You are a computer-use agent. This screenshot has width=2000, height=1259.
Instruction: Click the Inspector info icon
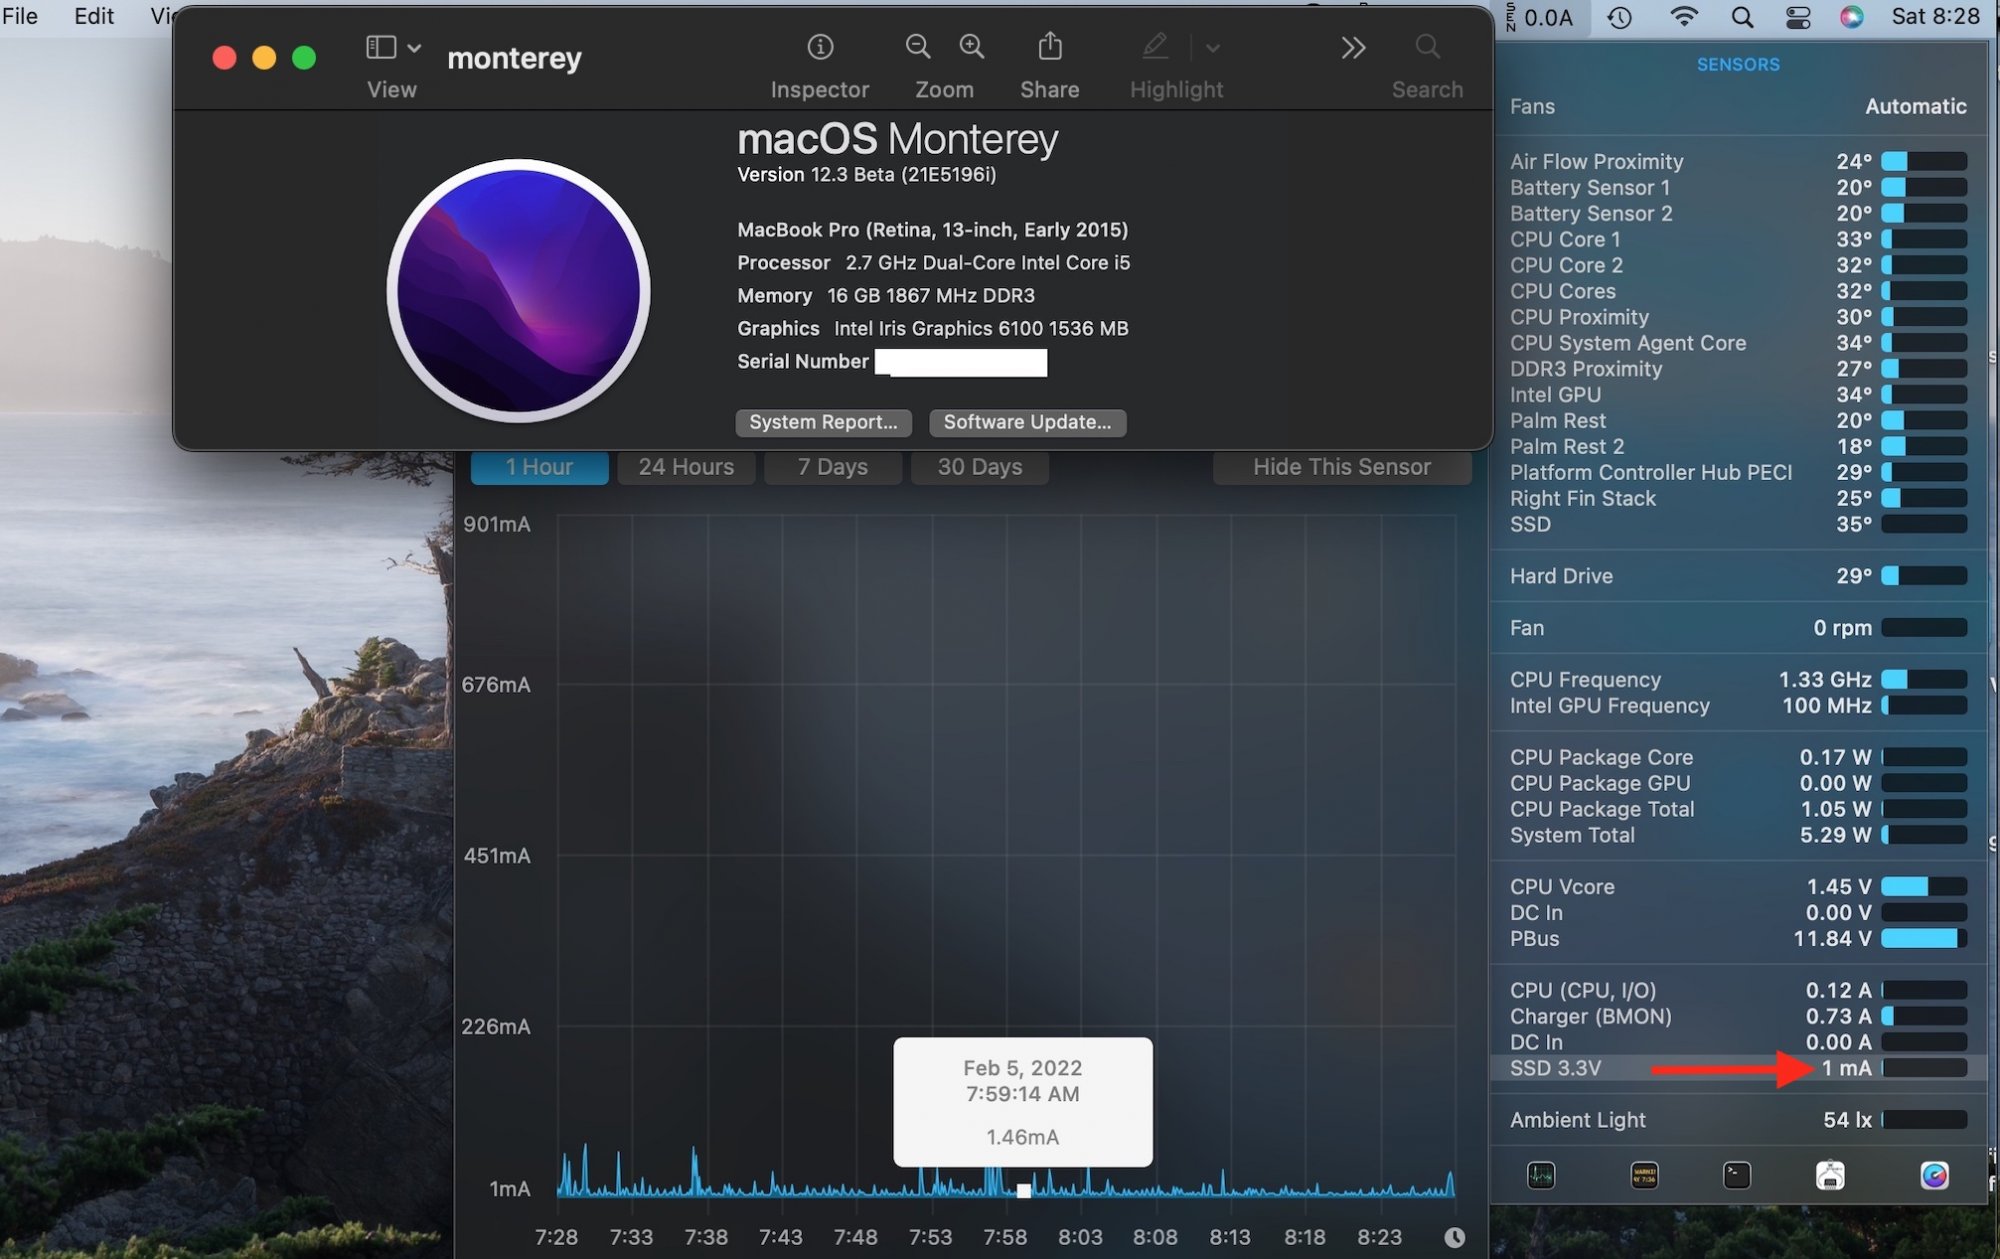[820, 47]
